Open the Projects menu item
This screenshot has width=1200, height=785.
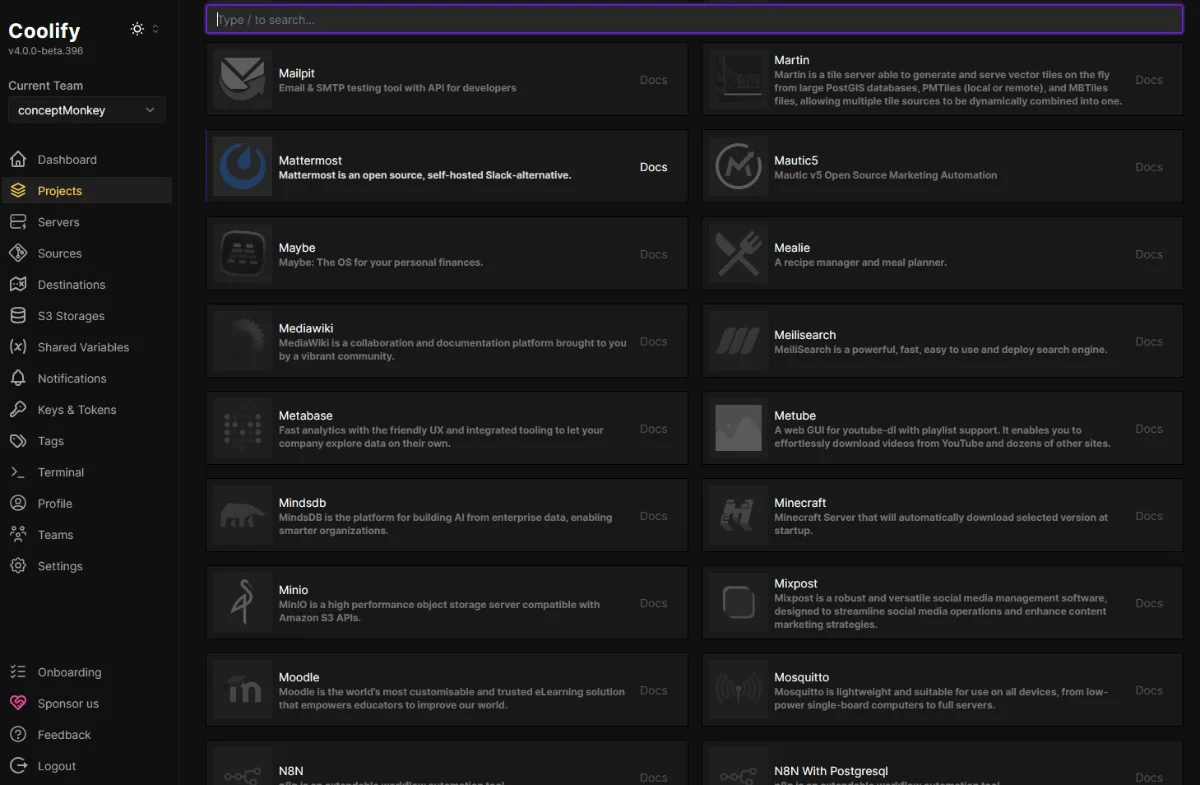(x=87, y=191)
